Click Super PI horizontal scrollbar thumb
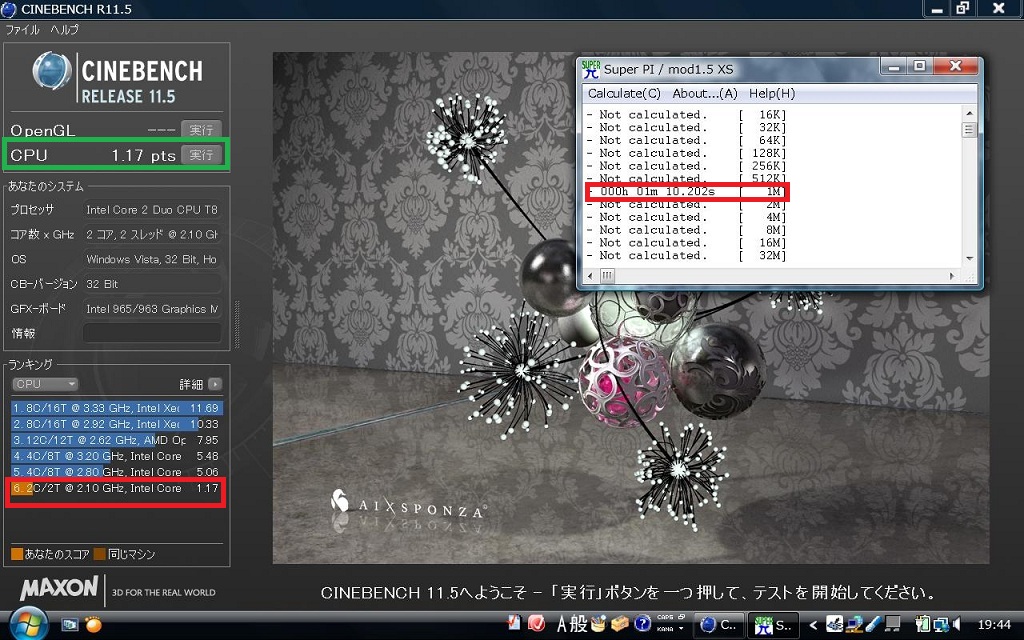The height and width of the screenshot is (640, 1024). click(607, 276)
